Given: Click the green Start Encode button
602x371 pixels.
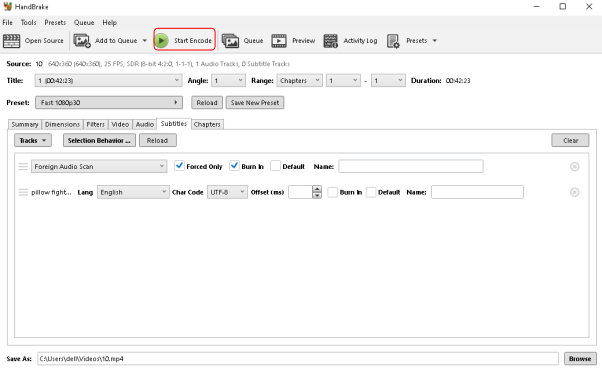Looking at the screenshot, I should coord(184,40).
